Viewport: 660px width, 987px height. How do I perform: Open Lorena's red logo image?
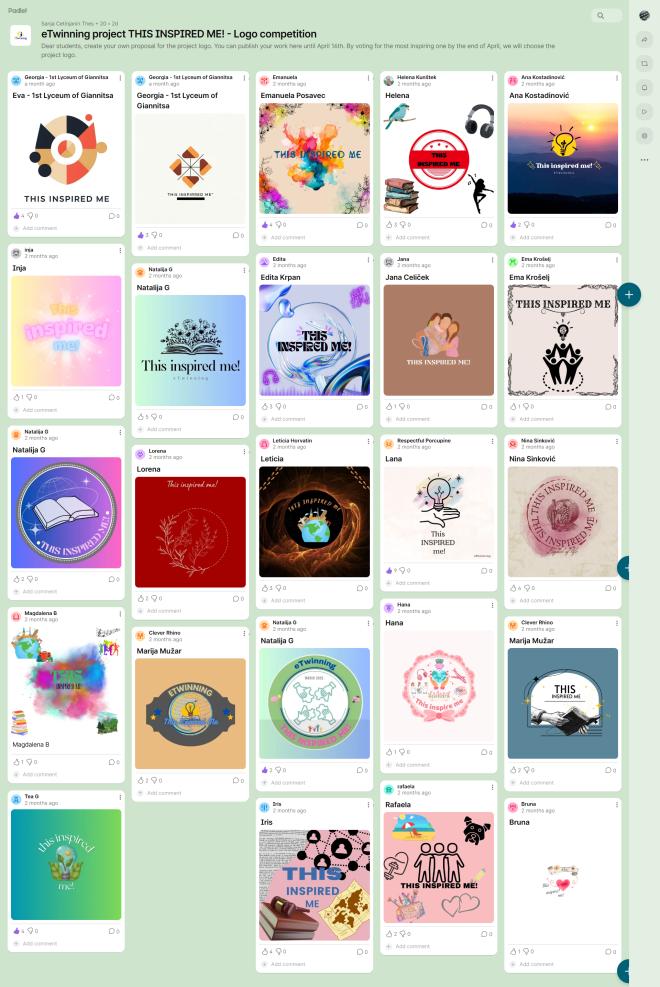coord(191,533)
